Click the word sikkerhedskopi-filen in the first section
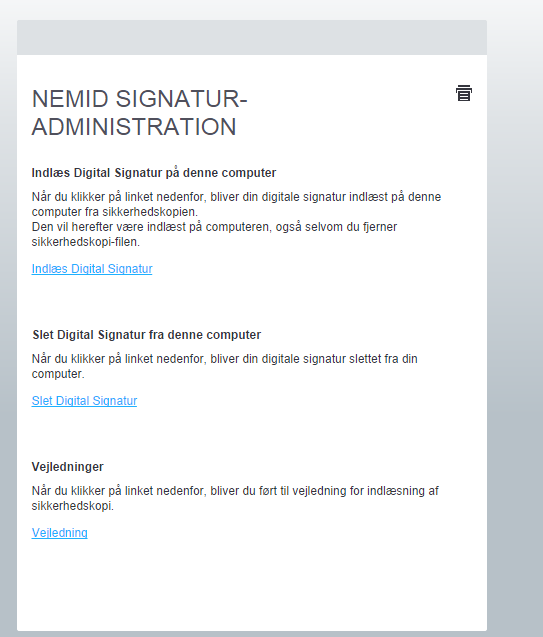 (85, 242)
